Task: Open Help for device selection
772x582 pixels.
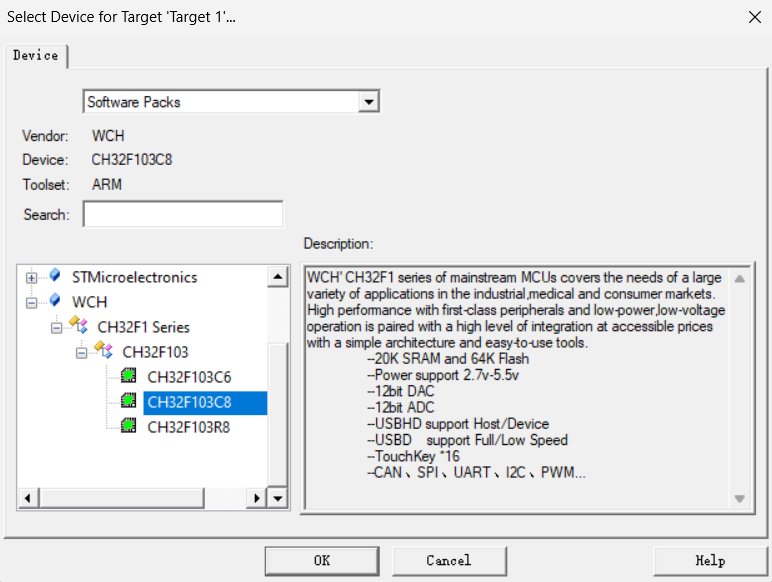Action: click(x=710, y=560)
